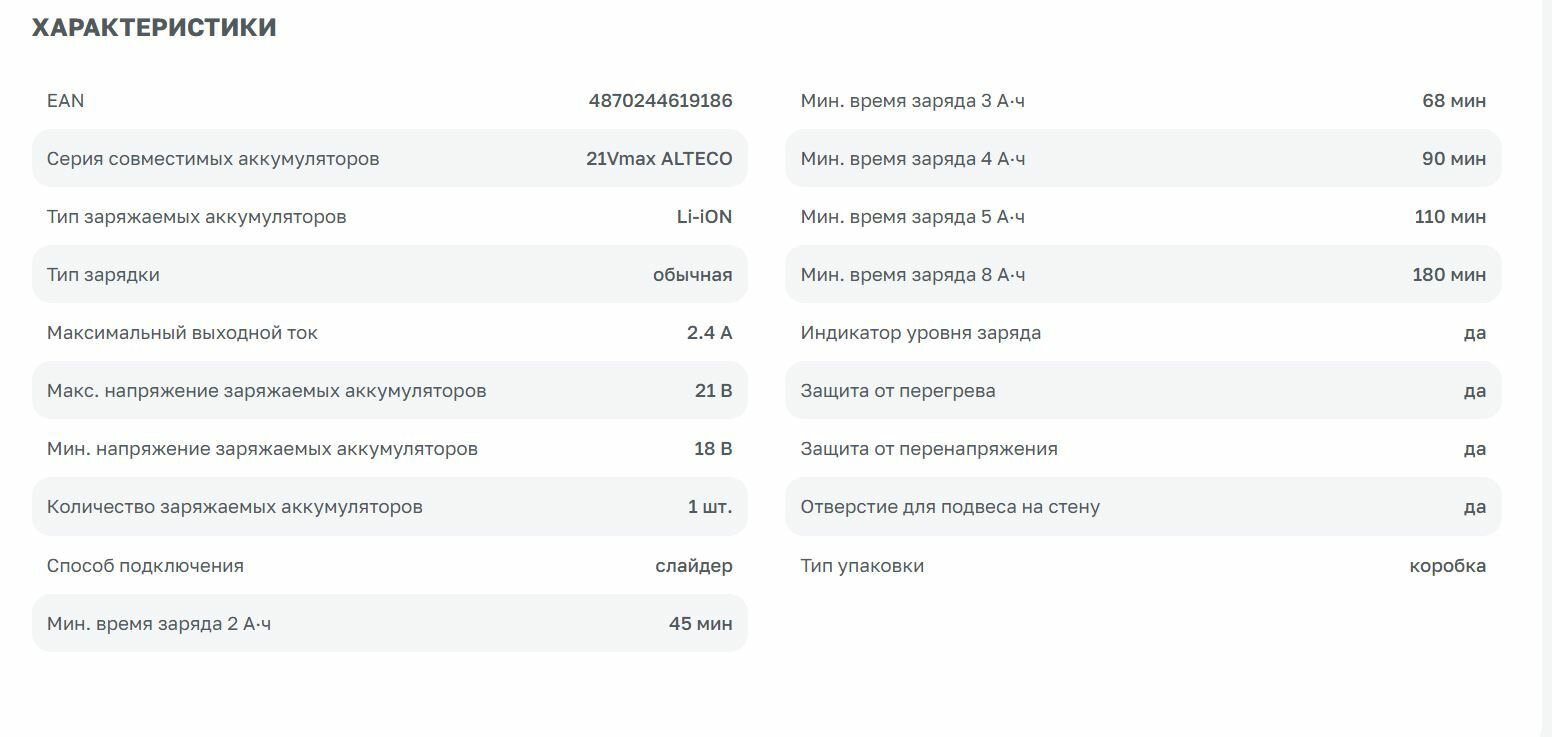This screenshot has height=737, width=1552.
Task: Click the 2.4 А output current value
Action: (x=709, y=333)
